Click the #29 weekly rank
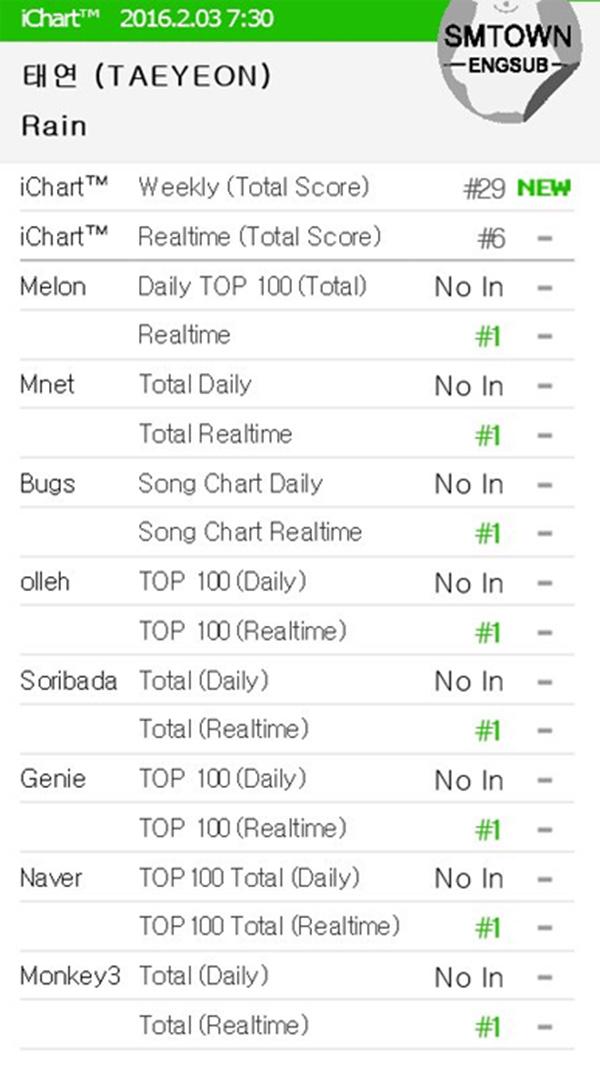Image resolution: width=600 pixels, height=1065 pixels. 484,189
